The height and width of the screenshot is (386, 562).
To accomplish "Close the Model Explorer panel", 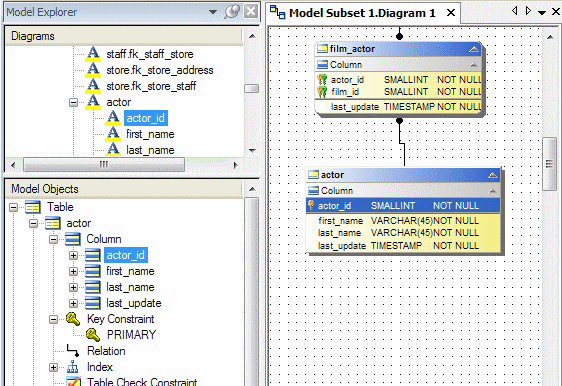I will (251, 11).
